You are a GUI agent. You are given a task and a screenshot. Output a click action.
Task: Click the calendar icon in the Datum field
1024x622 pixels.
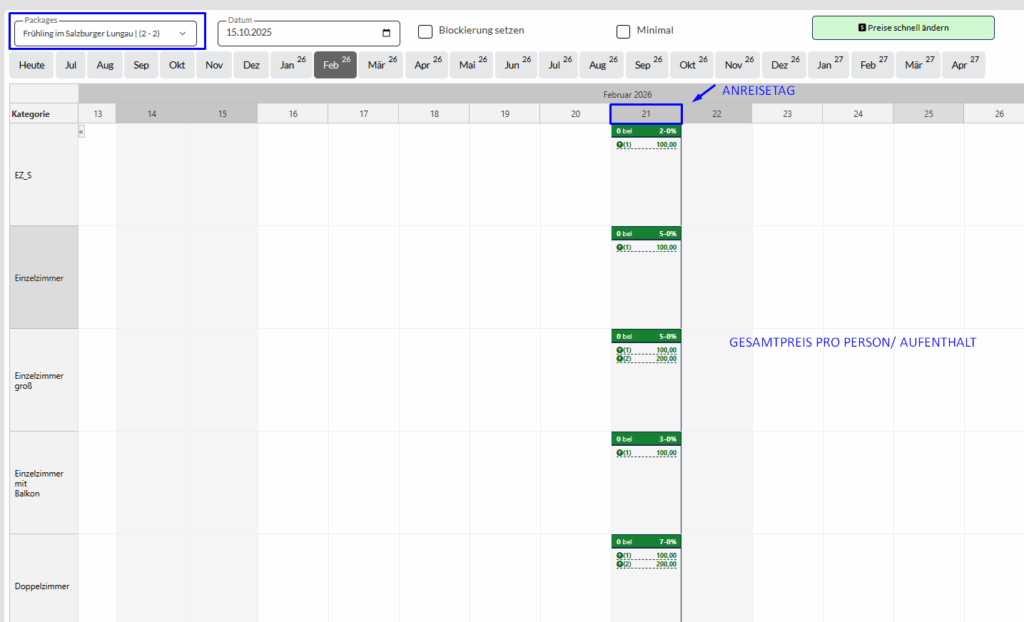(386, 33)
